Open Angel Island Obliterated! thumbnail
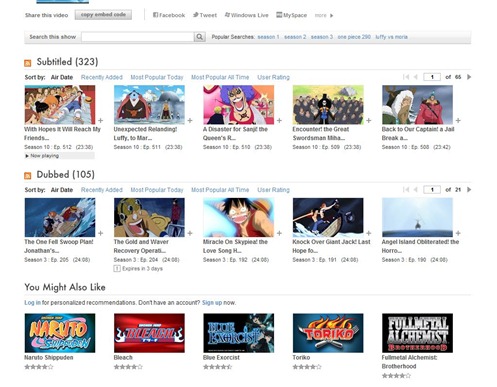 417,217
